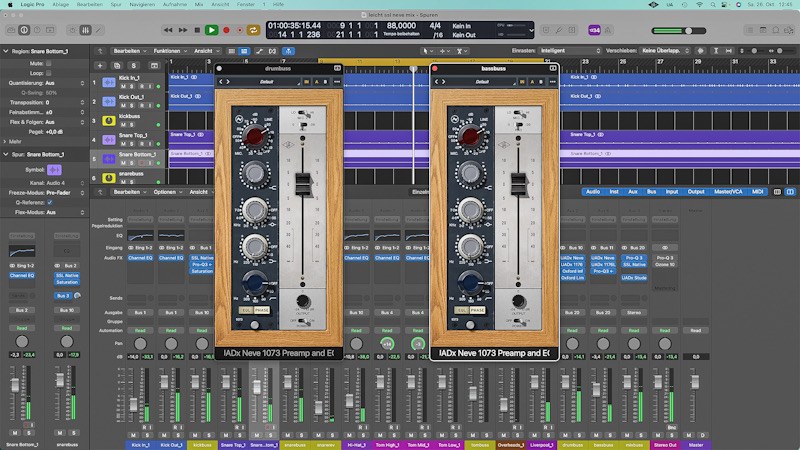Open the Mix menu in menu bar
This screenshot has height=450, width=800.
tap(199, 5)
